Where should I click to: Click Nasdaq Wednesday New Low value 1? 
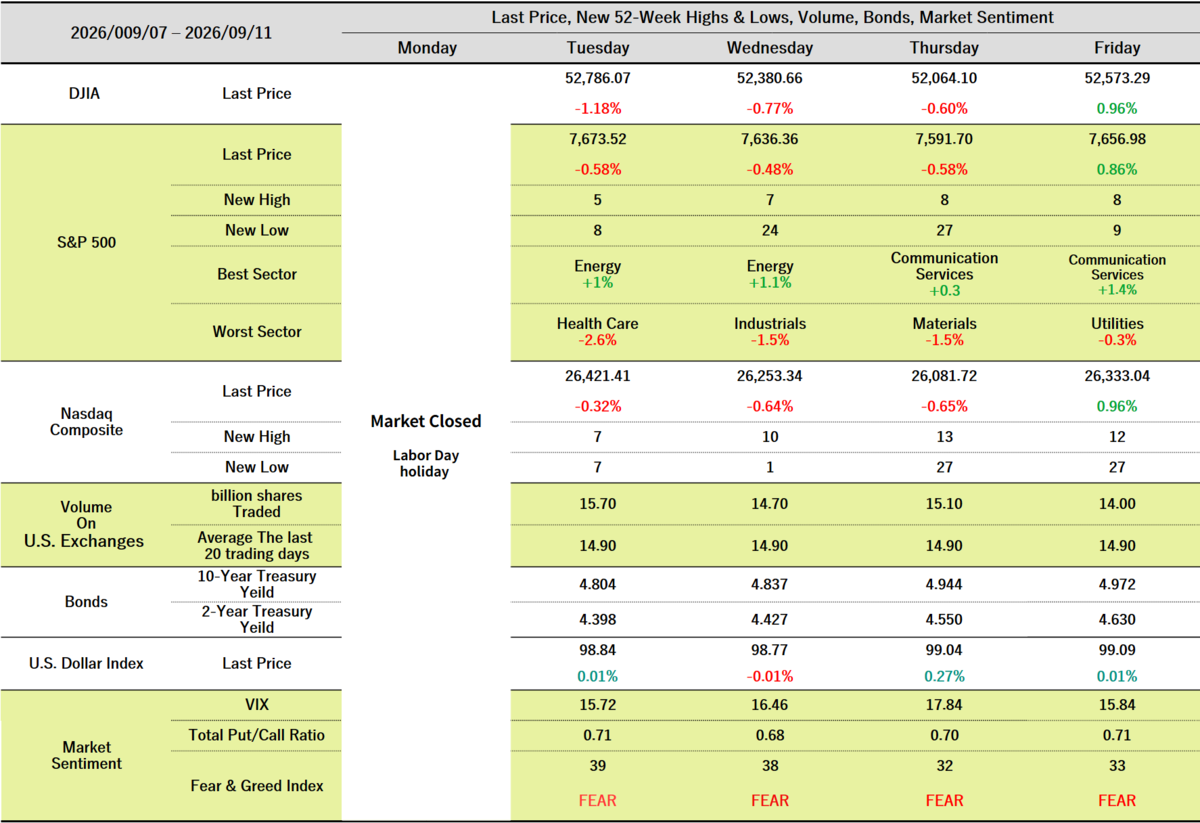coord(770,467)
